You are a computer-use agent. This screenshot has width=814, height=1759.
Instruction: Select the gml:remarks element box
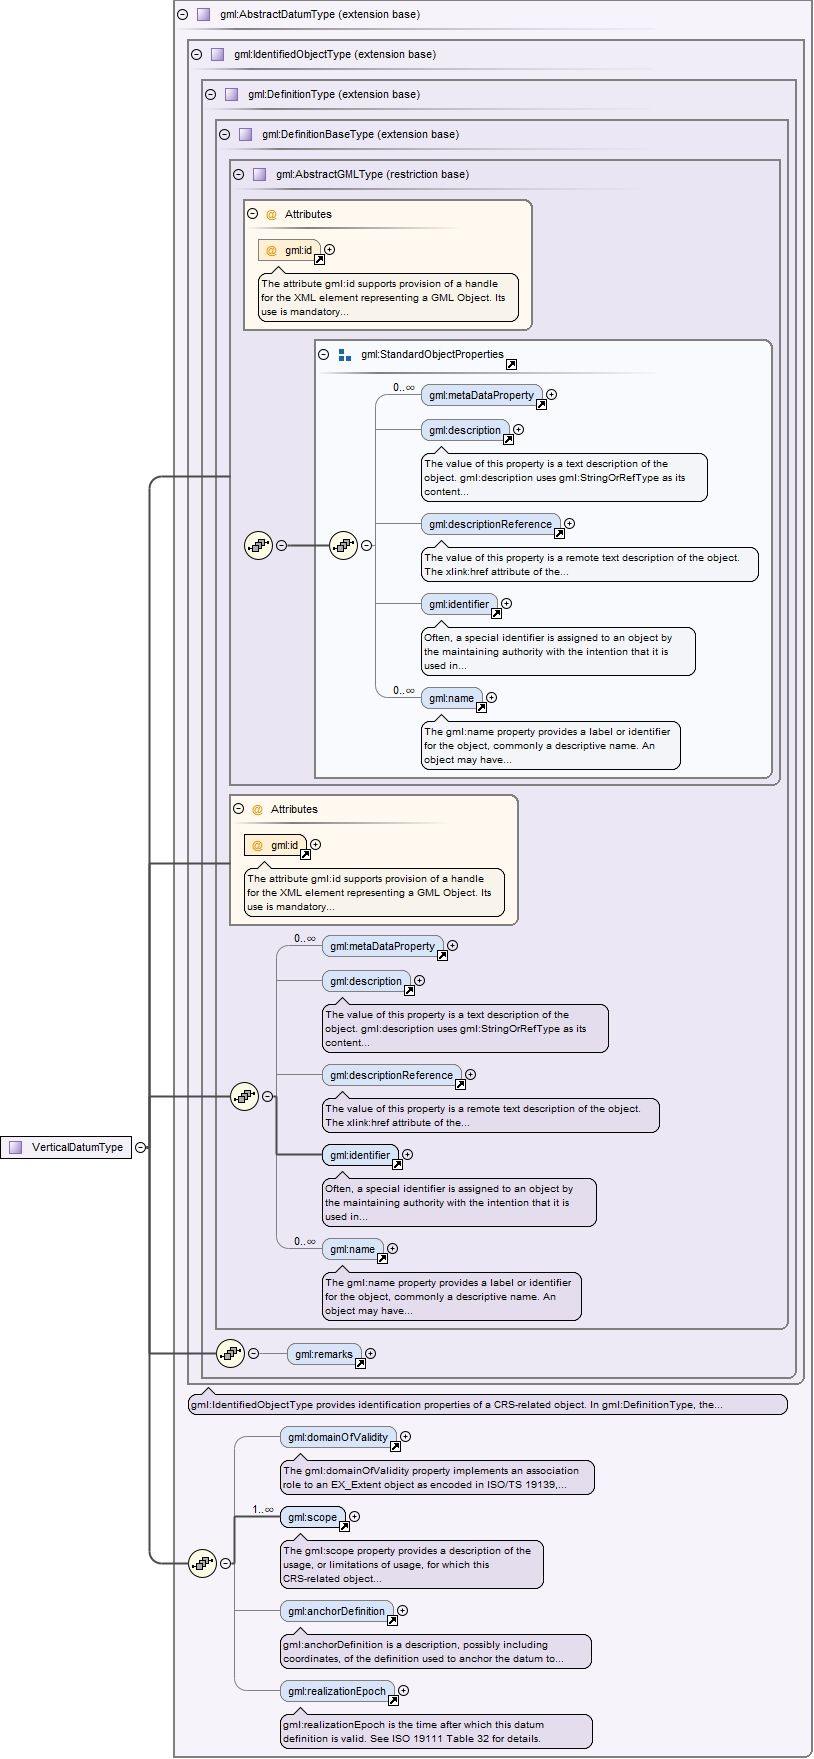pyautogui.click(x=320, y=1354)
